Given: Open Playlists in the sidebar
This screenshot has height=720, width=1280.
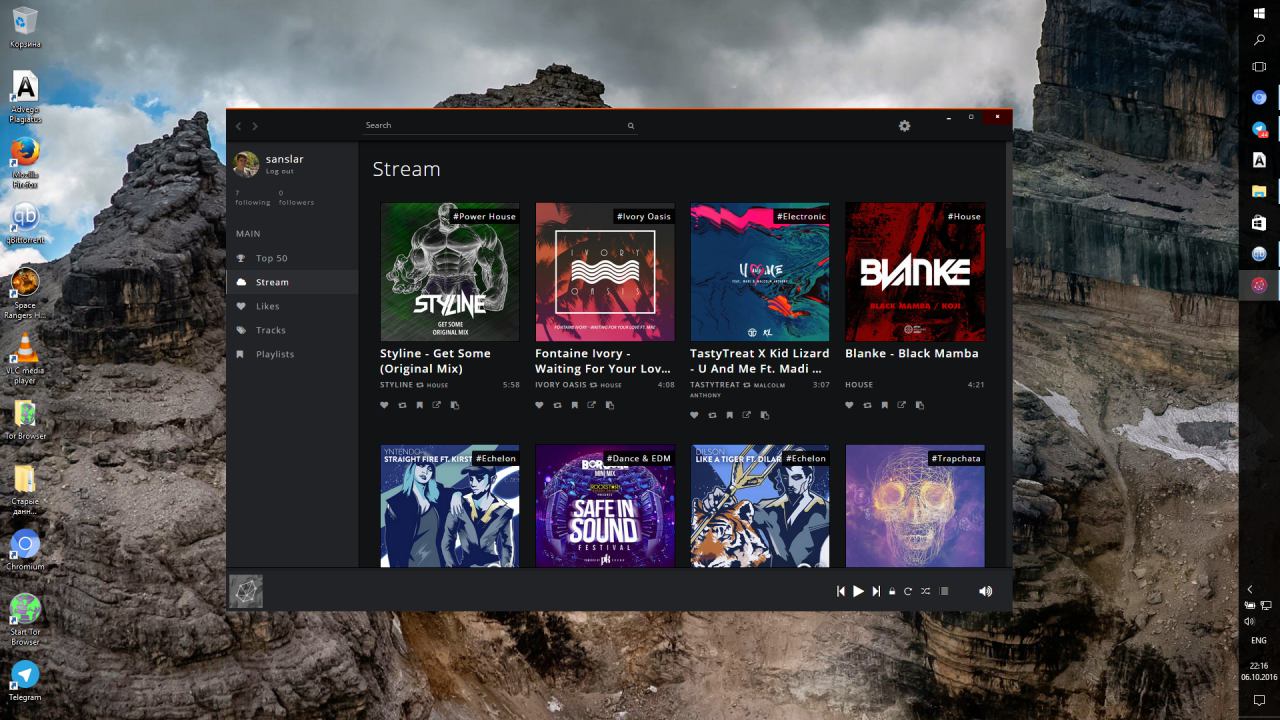Looking at the screenshot, I should coord(292,354).
